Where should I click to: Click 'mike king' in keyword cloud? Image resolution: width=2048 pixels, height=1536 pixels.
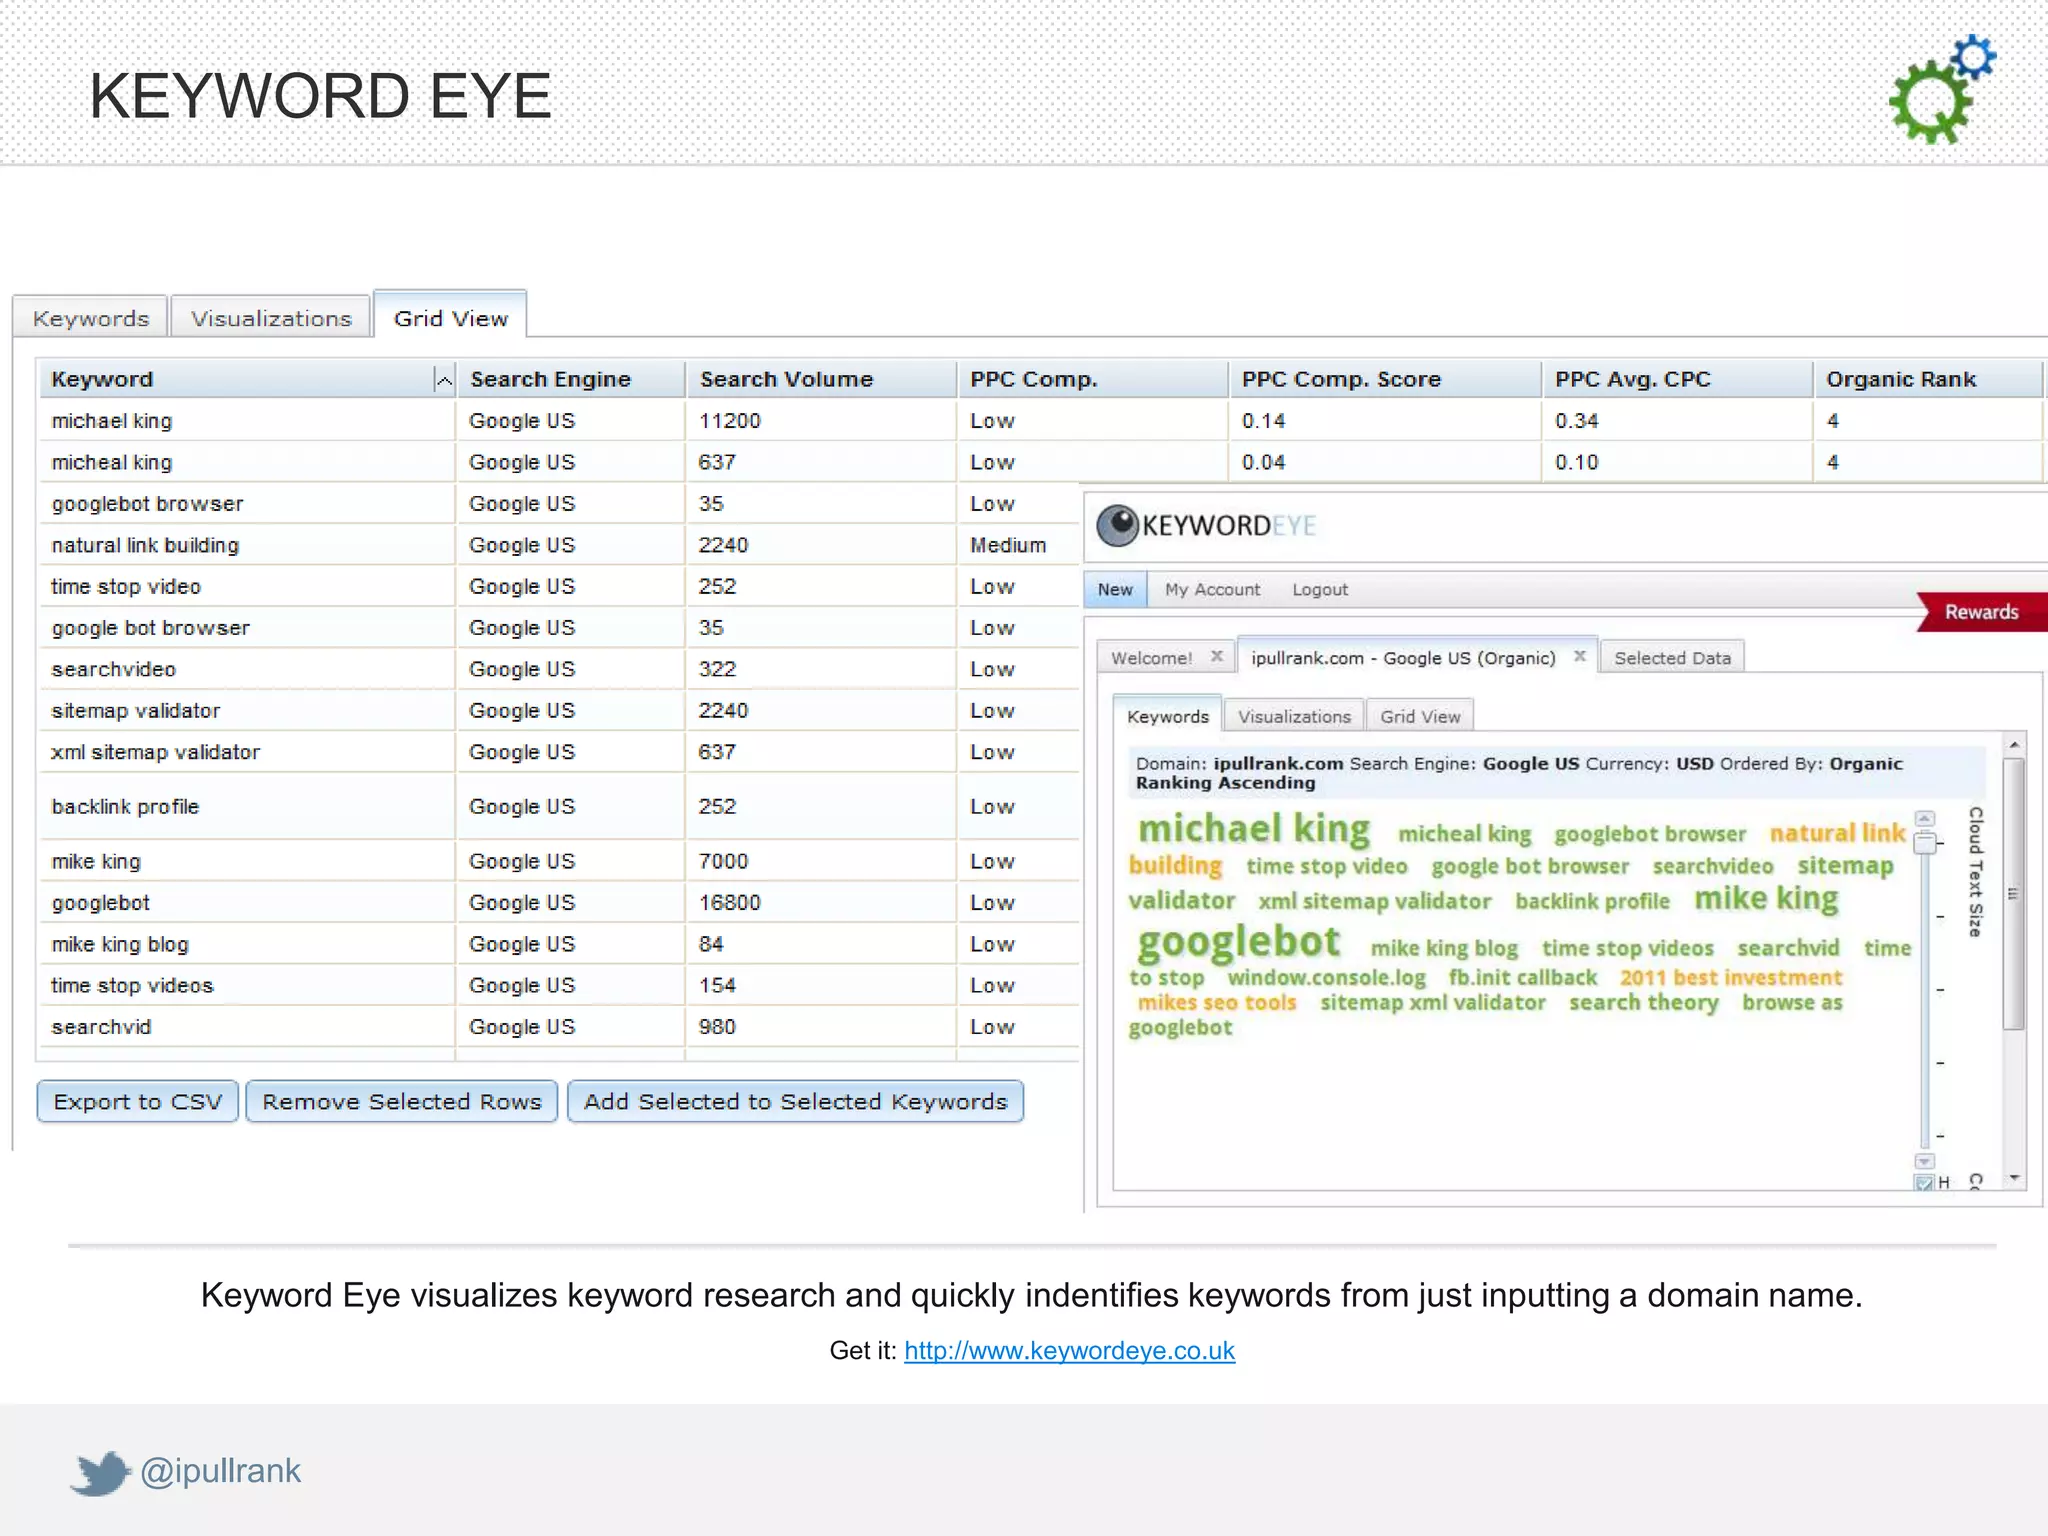pyautogui.click(x=1766, y=899)
